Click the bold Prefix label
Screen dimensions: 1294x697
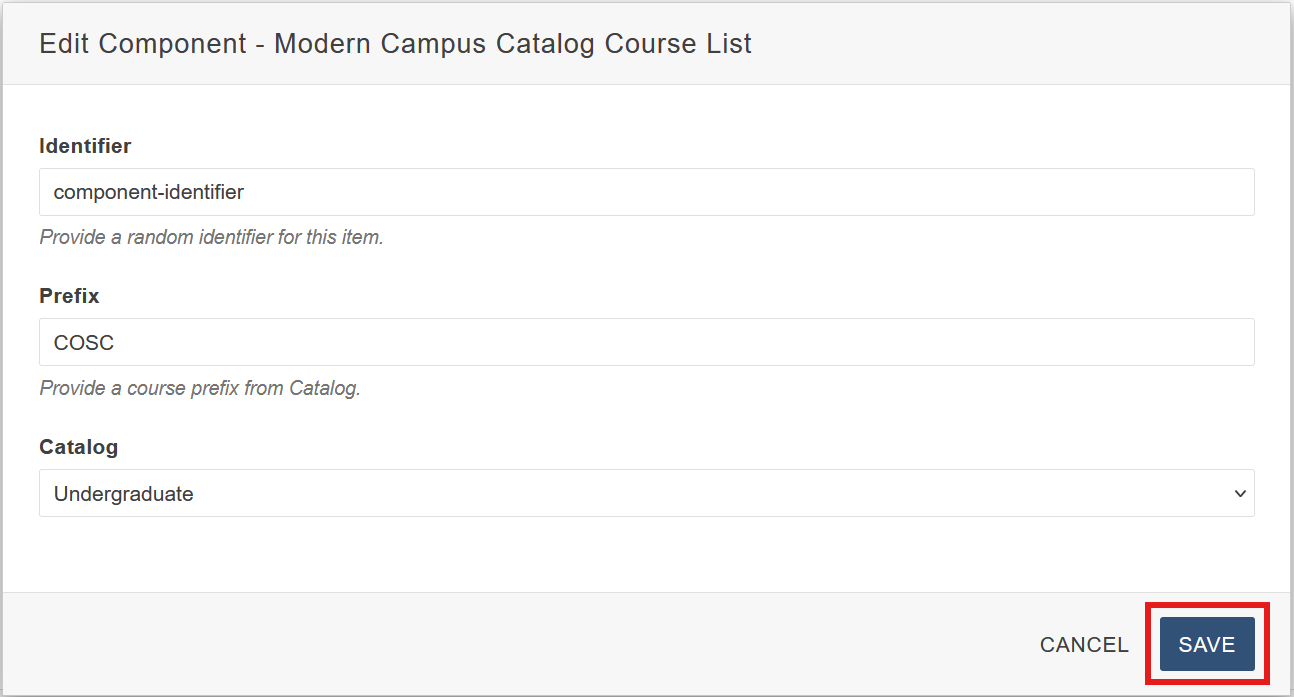point(69,296)
